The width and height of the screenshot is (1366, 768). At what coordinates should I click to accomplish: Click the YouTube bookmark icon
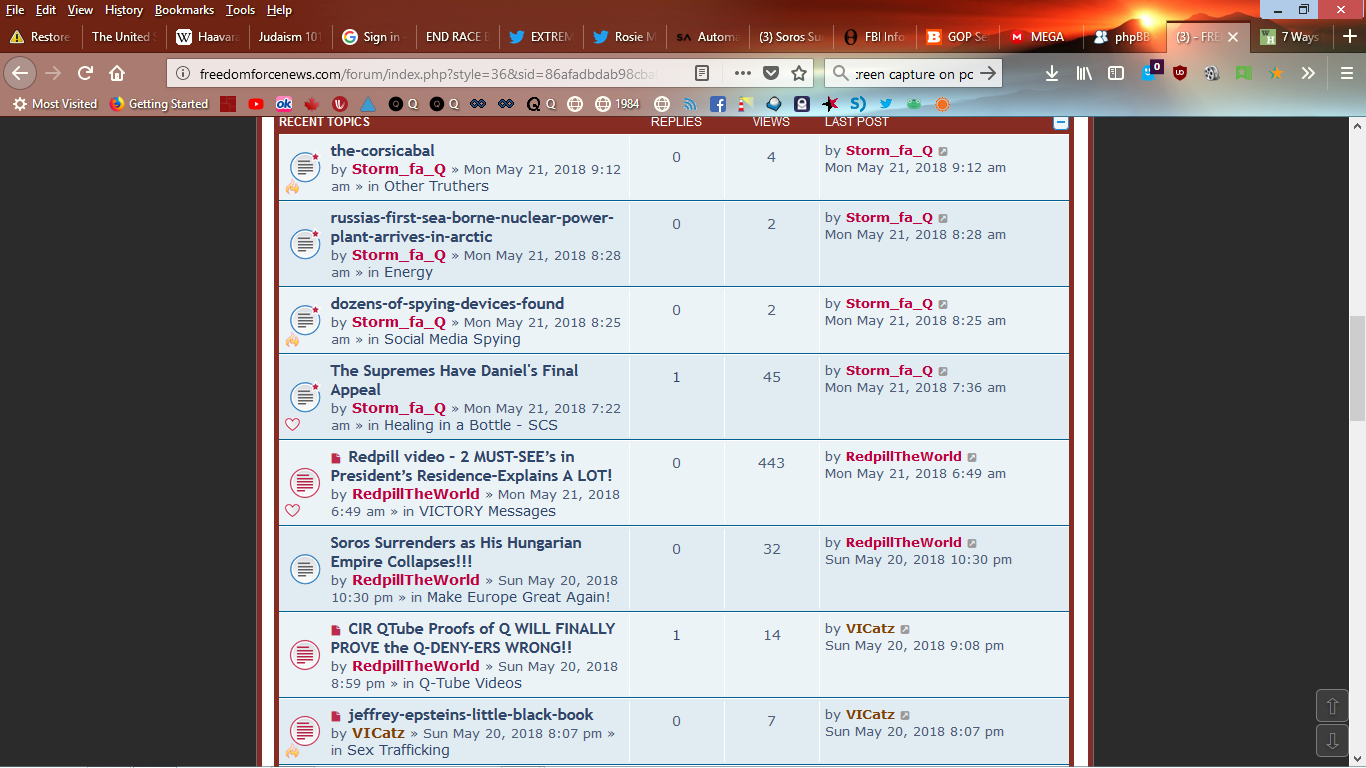tap(256, 104)
